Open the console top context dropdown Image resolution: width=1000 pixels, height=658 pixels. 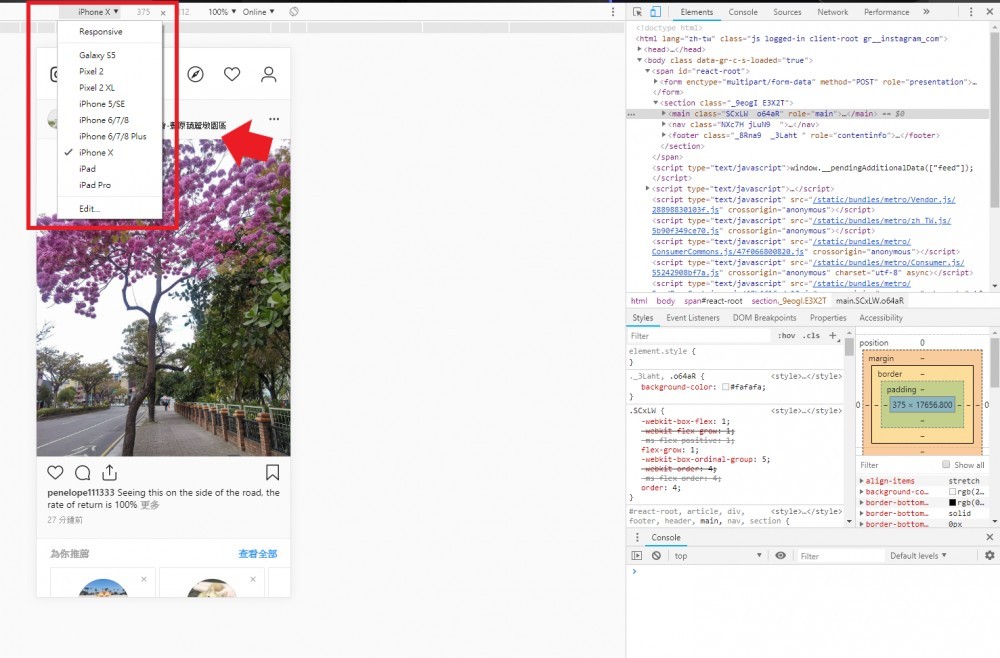(717, 555)
